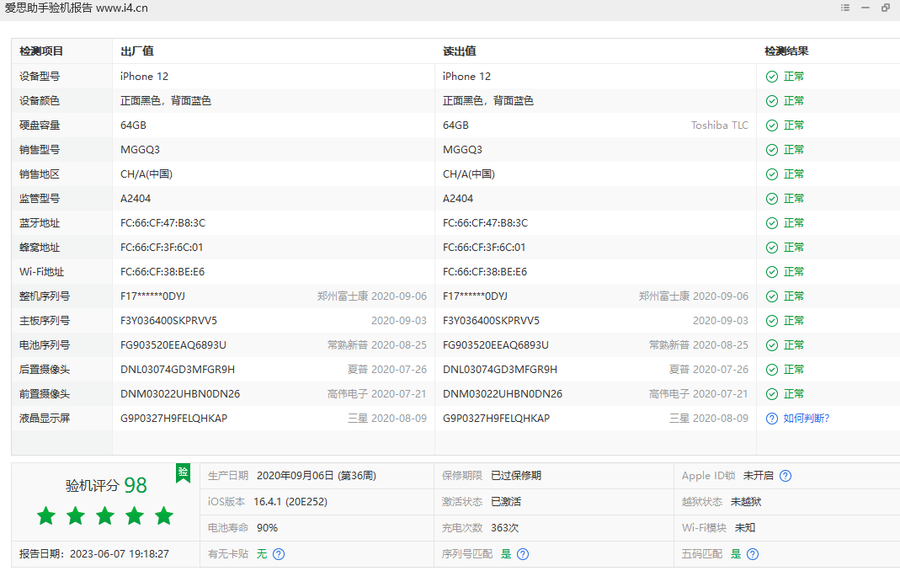
Task: Open the 如何判断? link
Action: [806, 418]
